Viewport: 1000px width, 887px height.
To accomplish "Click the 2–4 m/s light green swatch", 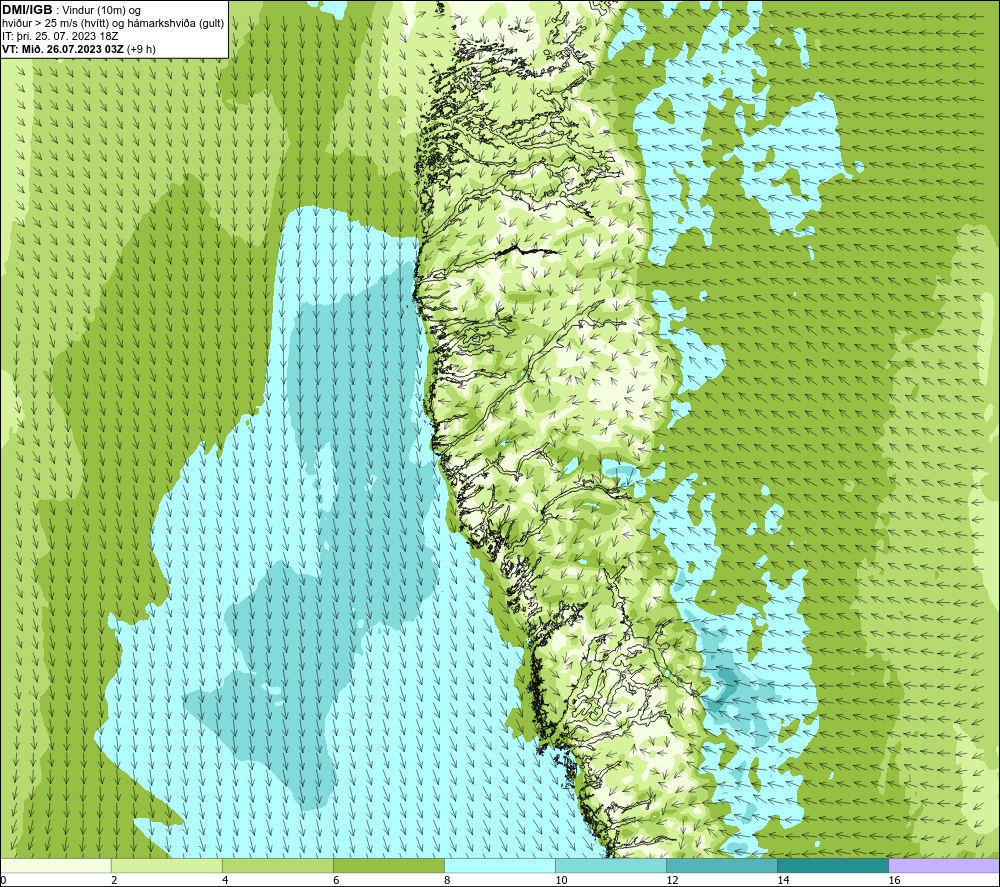I will 166,865.
